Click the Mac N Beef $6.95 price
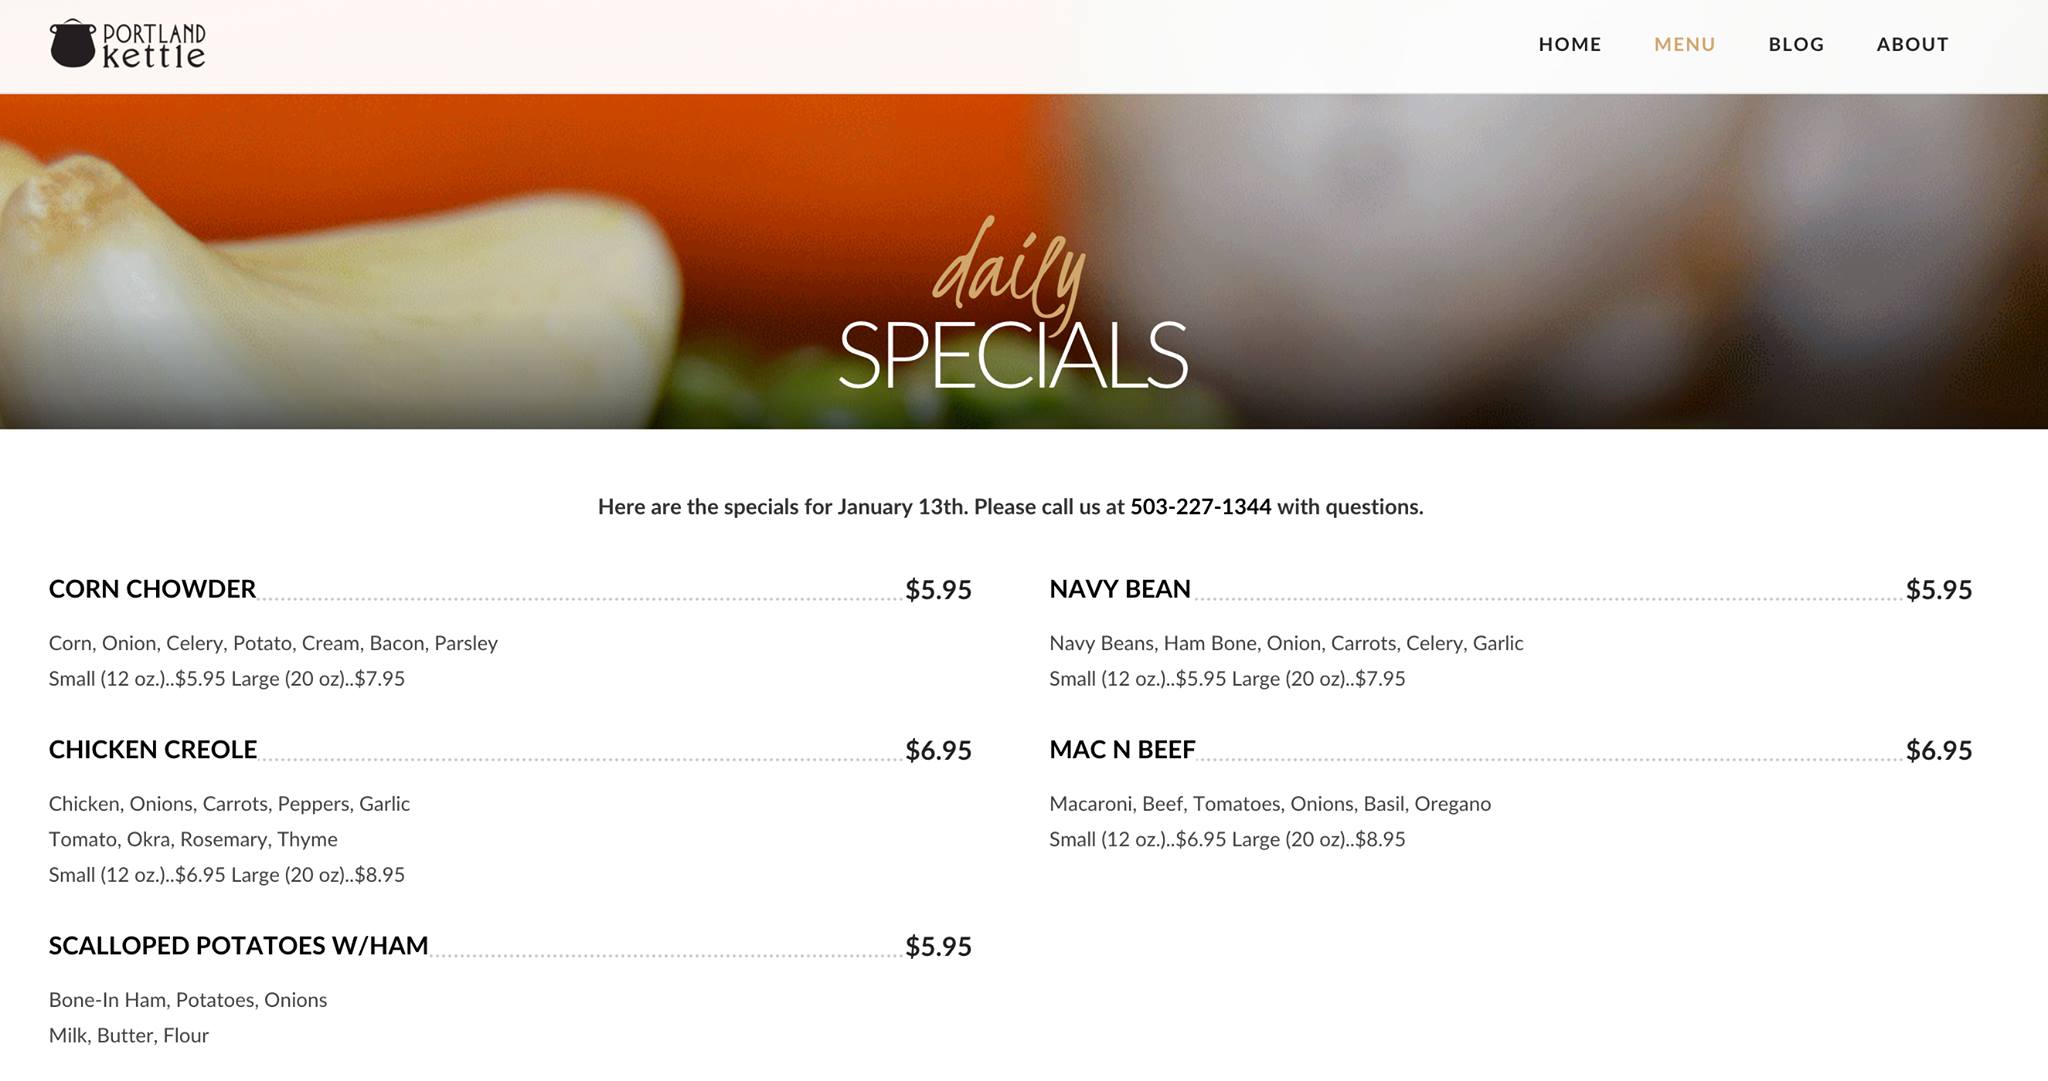The width and height of the screenshot is (2048, 1081). point(1938,751)
